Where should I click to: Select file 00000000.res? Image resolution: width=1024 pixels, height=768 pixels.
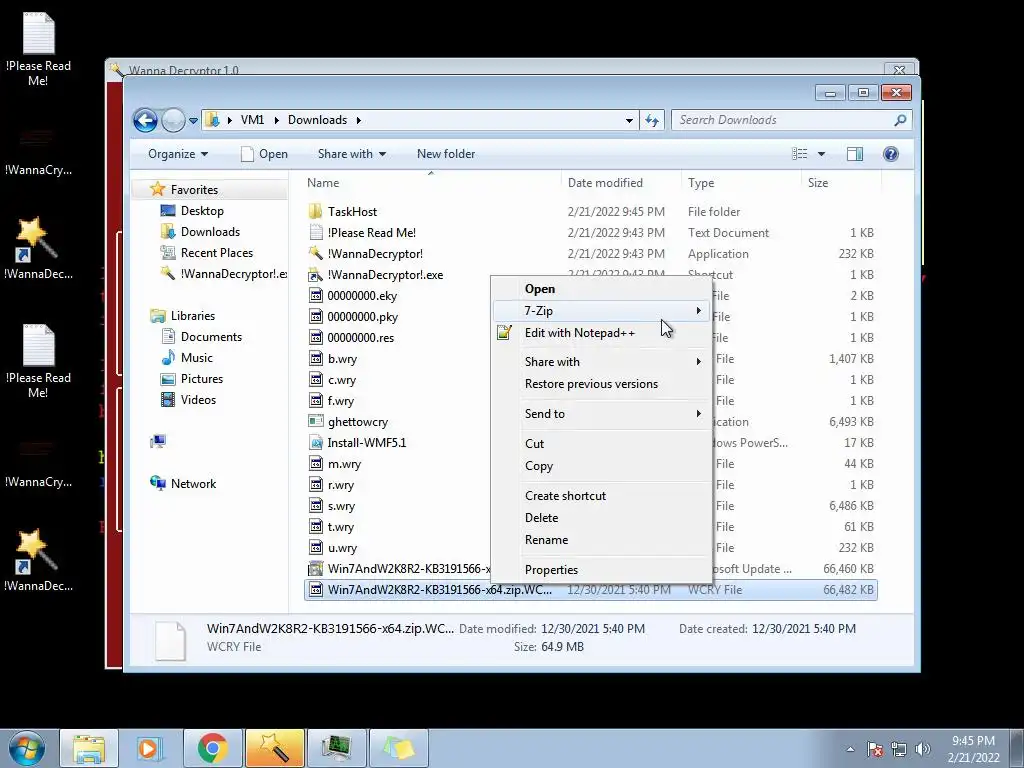tap(360, 338)
